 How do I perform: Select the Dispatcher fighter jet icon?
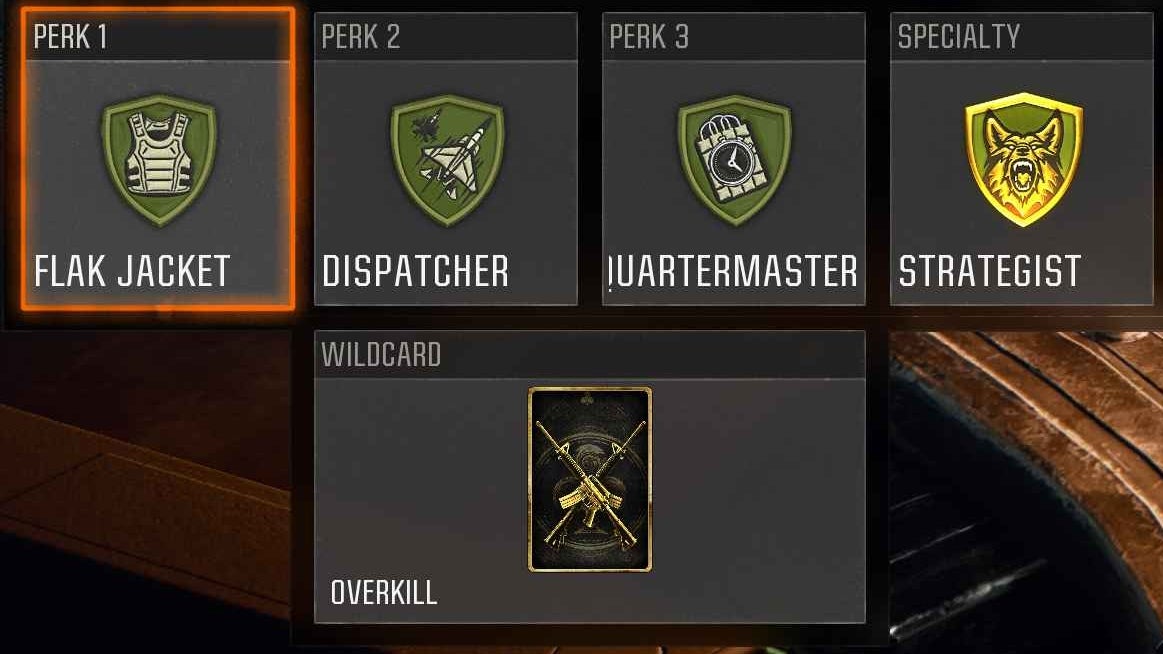click(x=447, y=159)
